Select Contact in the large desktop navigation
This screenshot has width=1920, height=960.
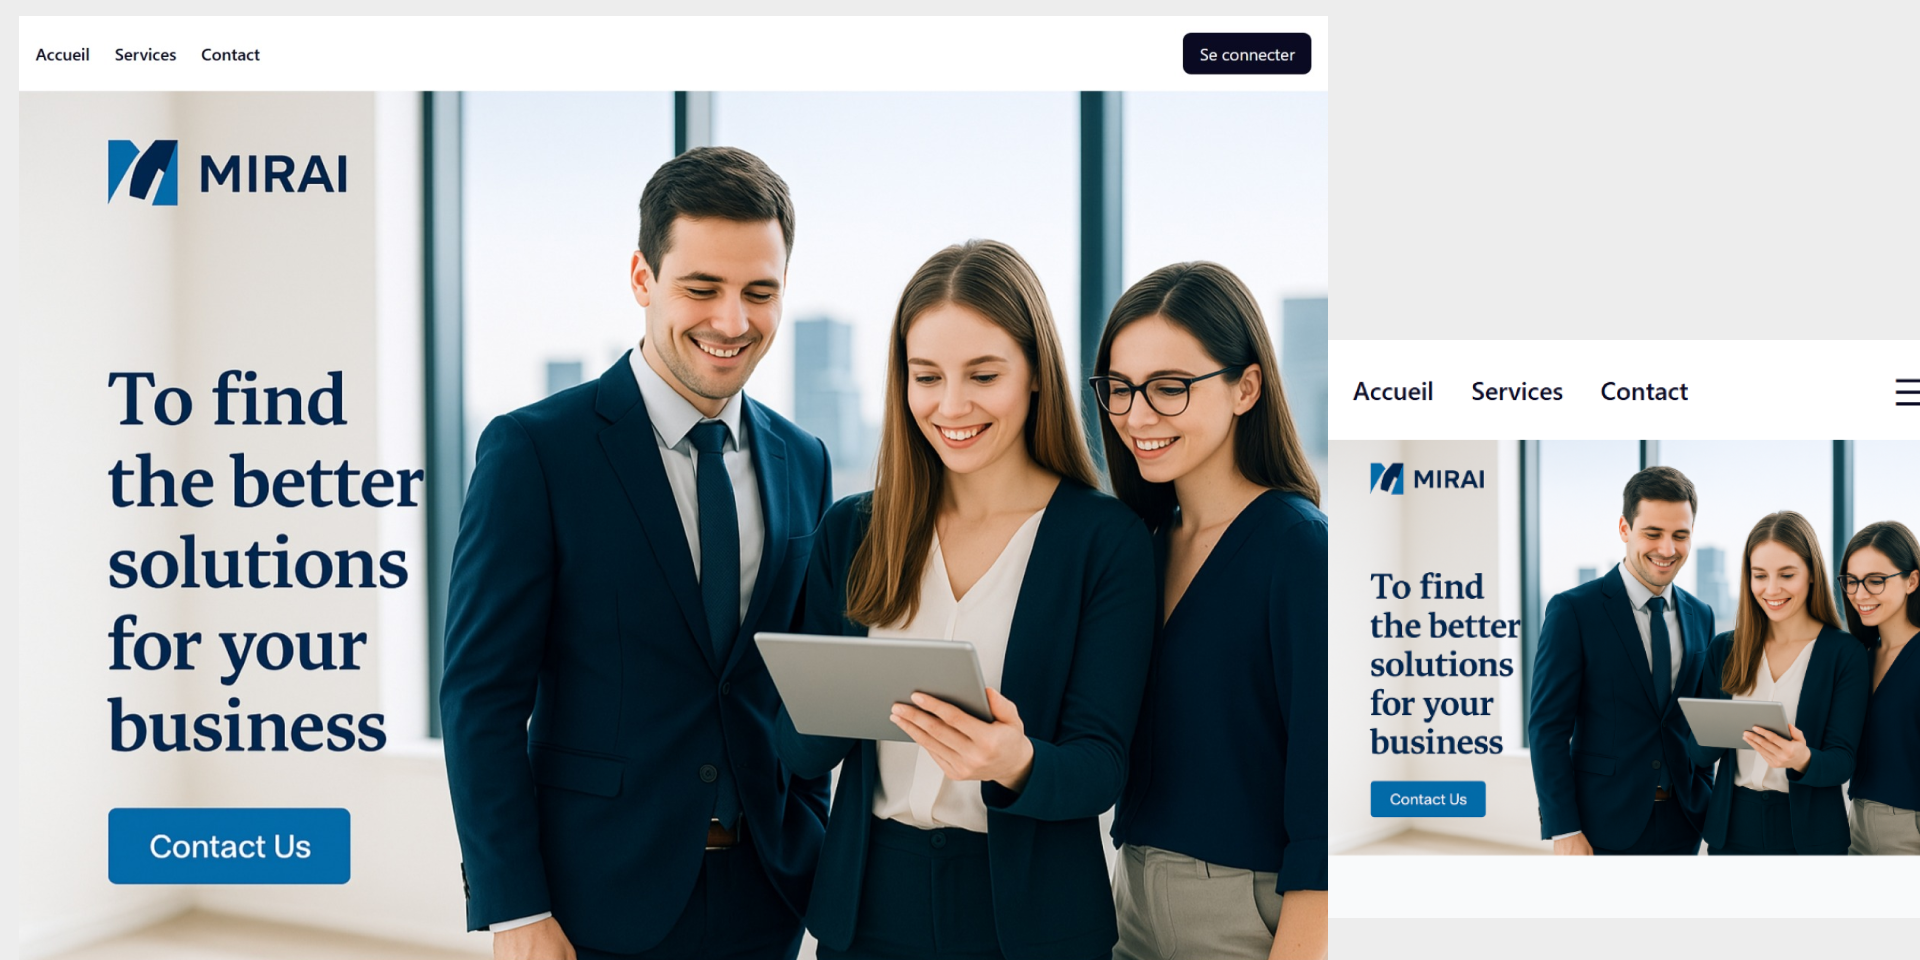pos(230,55)
